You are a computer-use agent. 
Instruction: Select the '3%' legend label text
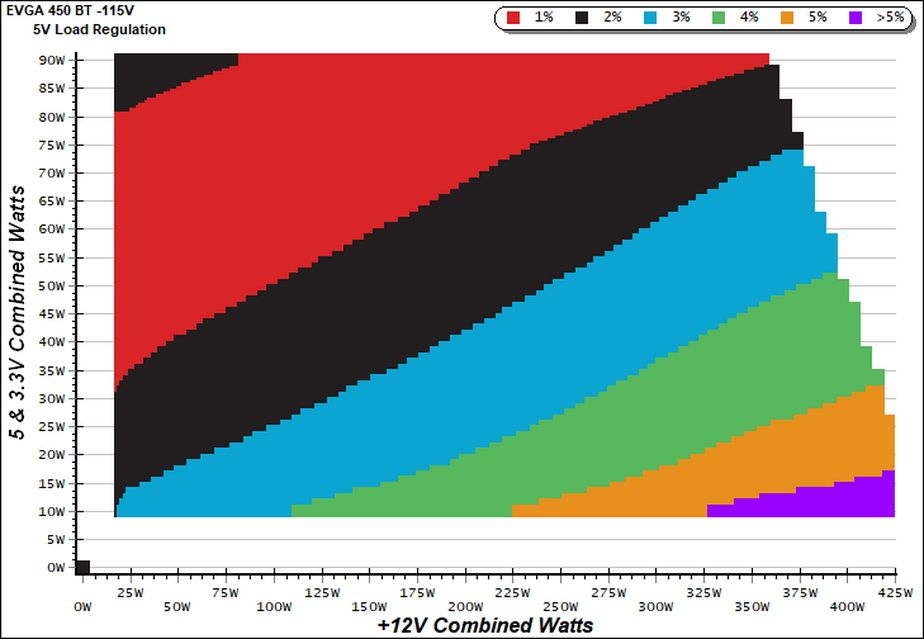[681, 17]
